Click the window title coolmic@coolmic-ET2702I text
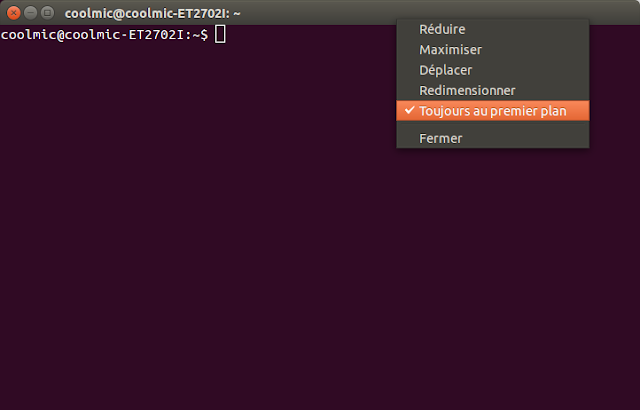The image size is (640, 410). (147, 13)
